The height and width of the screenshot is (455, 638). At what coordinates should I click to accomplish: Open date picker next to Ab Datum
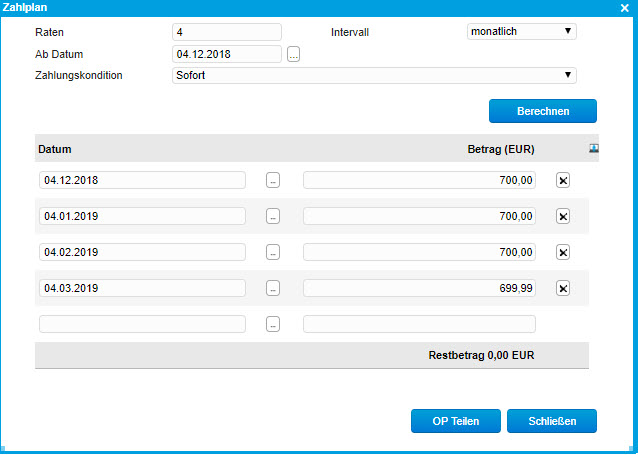pyautogui.click(x=293, y=54)
